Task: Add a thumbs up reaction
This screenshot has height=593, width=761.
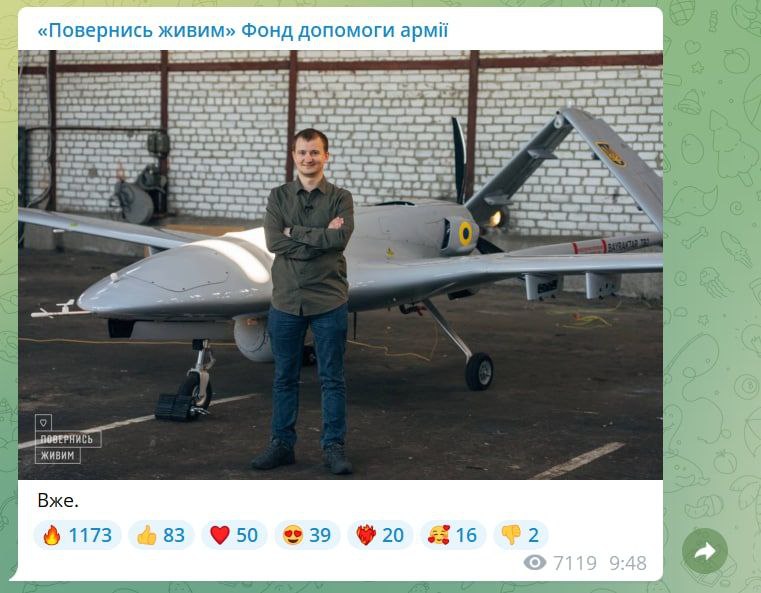Action: 161,535
